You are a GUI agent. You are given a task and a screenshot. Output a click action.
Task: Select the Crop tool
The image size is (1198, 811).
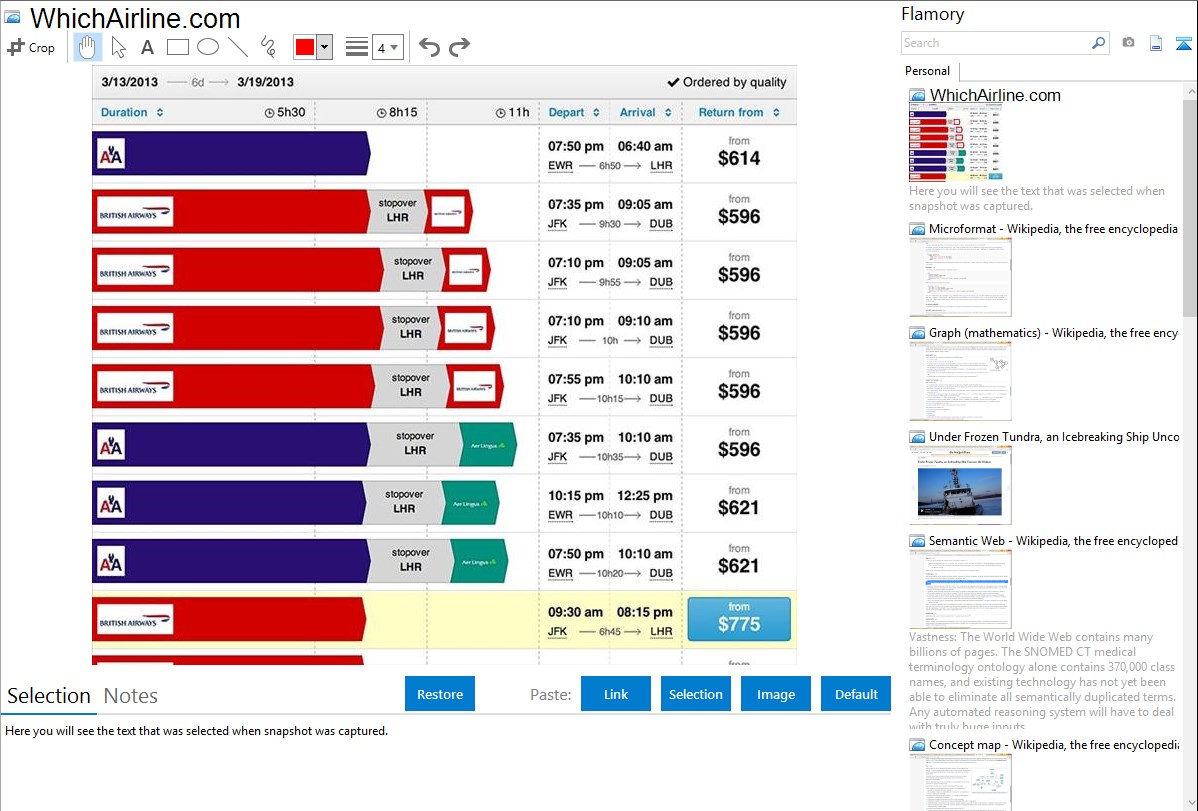tap(31, 47)
